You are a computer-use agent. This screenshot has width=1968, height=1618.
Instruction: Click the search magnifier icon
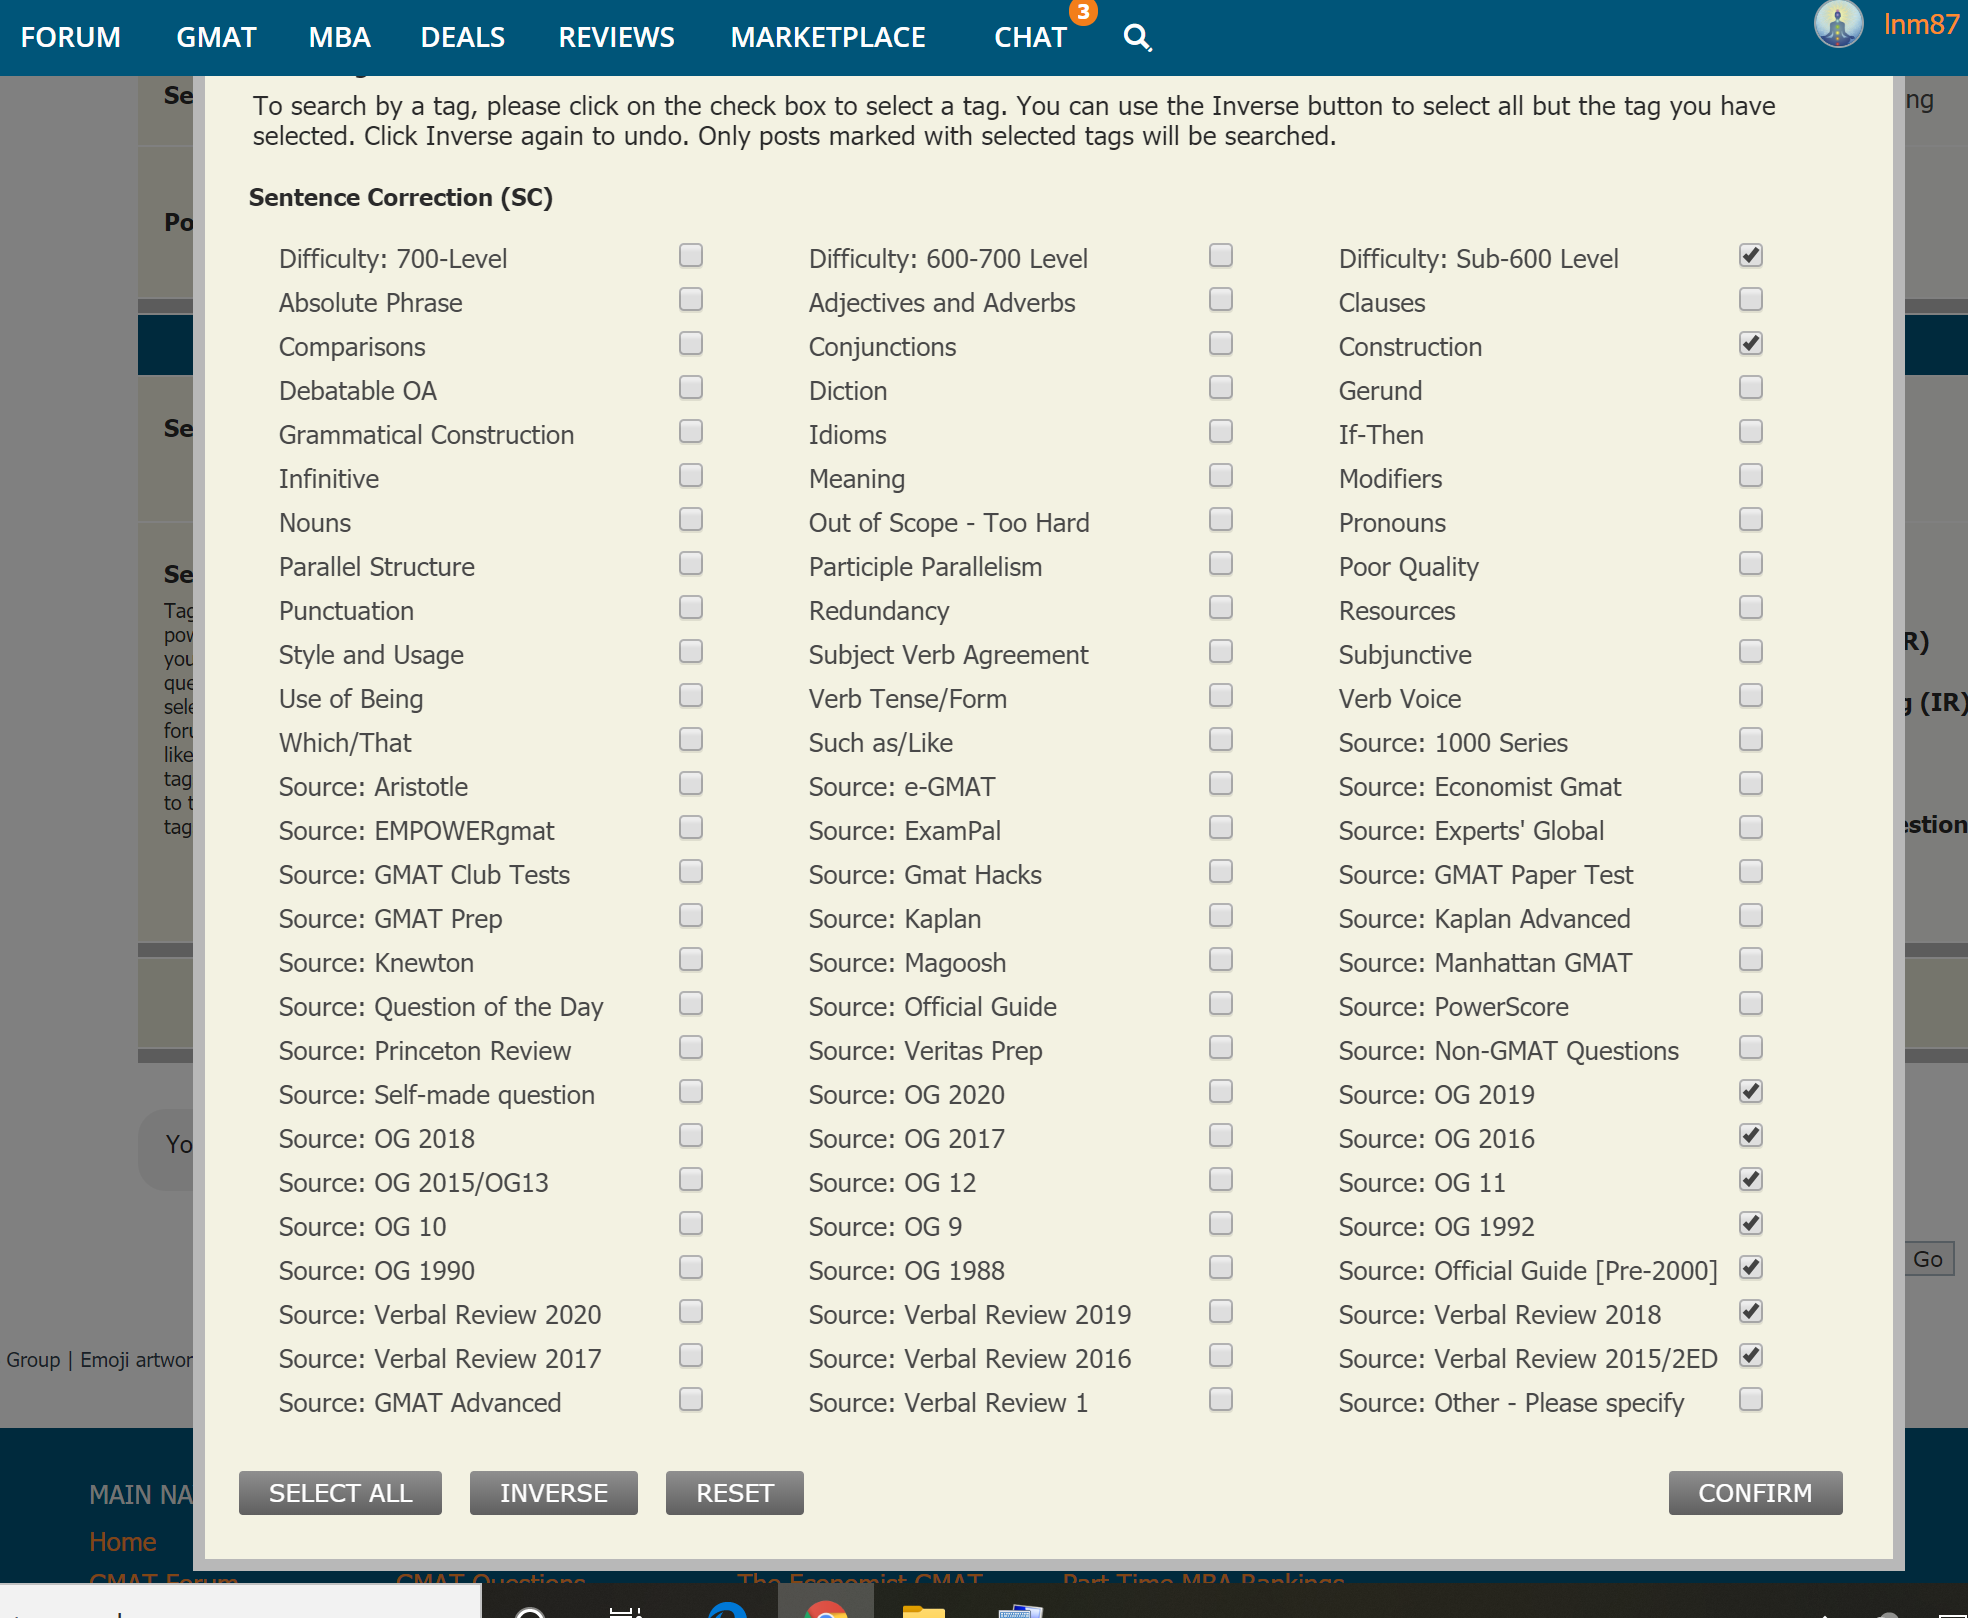1137,38
